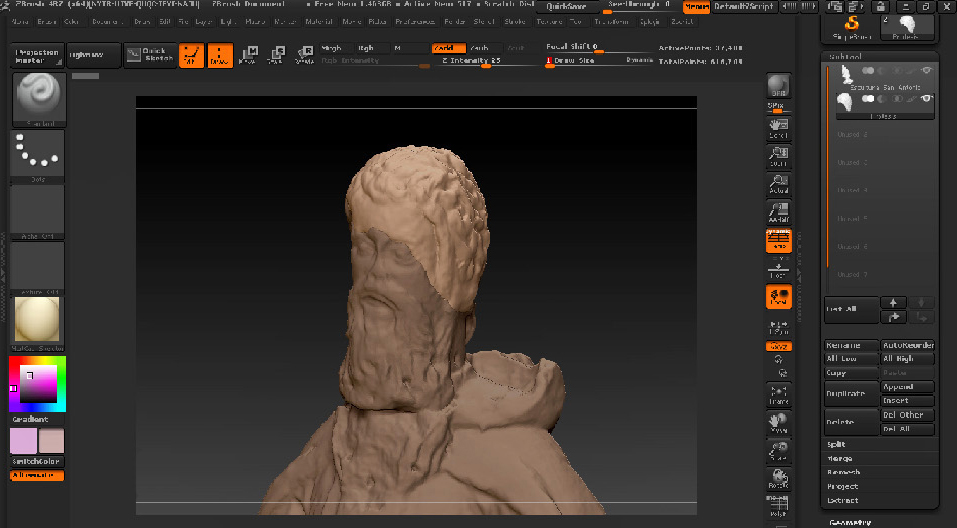This screenshot has height=528, width=957.
Task: Click the Actual size icon
Action: coord(778,184)
